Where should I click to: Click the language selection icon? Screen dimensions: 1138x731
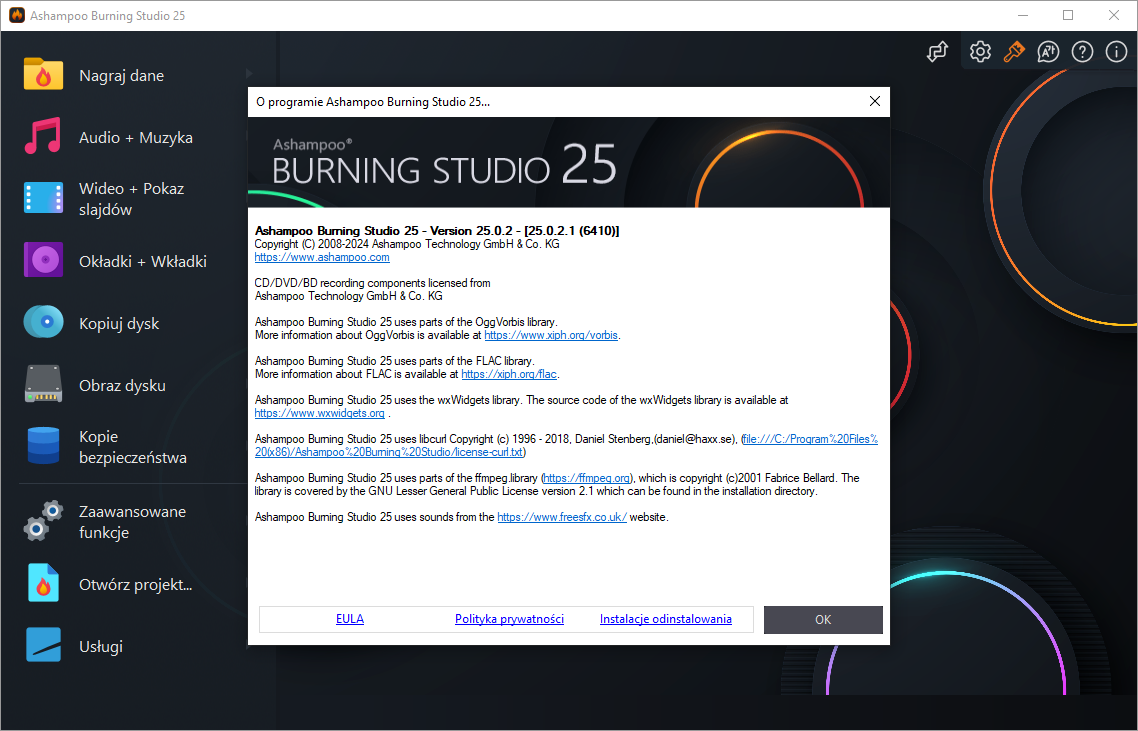point(1048,52)
